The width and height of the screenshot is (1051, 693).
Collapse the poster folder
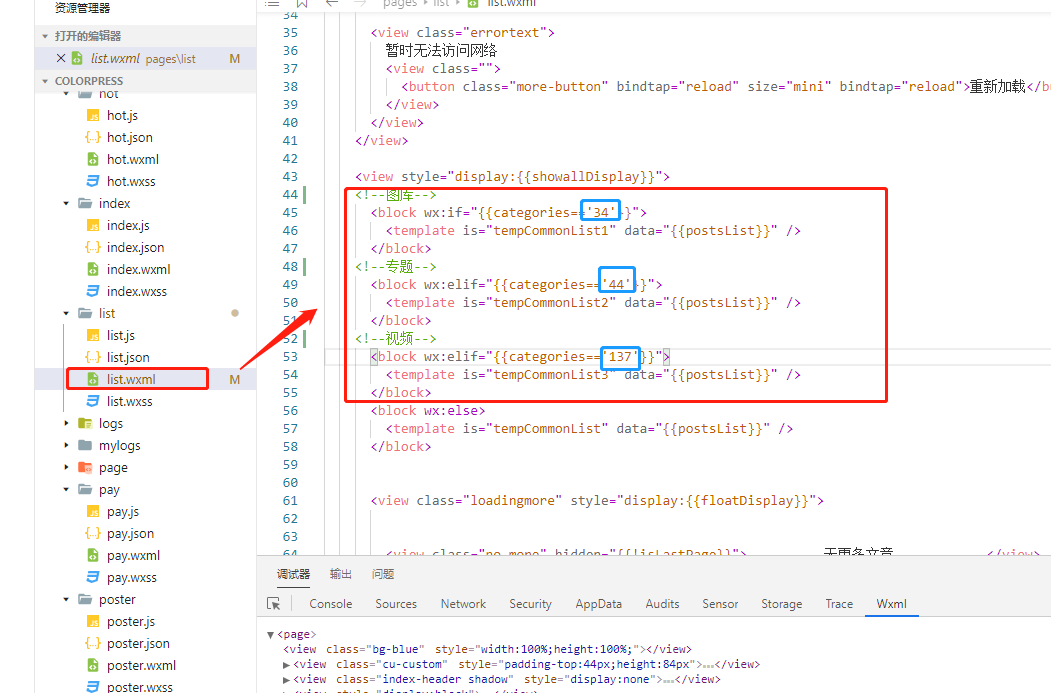66,600
